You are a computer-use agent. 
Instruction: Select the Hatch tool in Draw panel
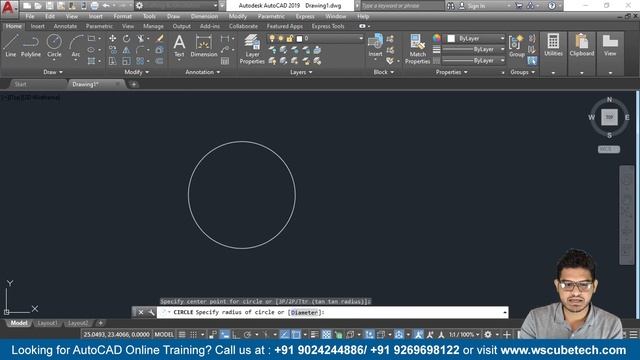pos(91,61)
